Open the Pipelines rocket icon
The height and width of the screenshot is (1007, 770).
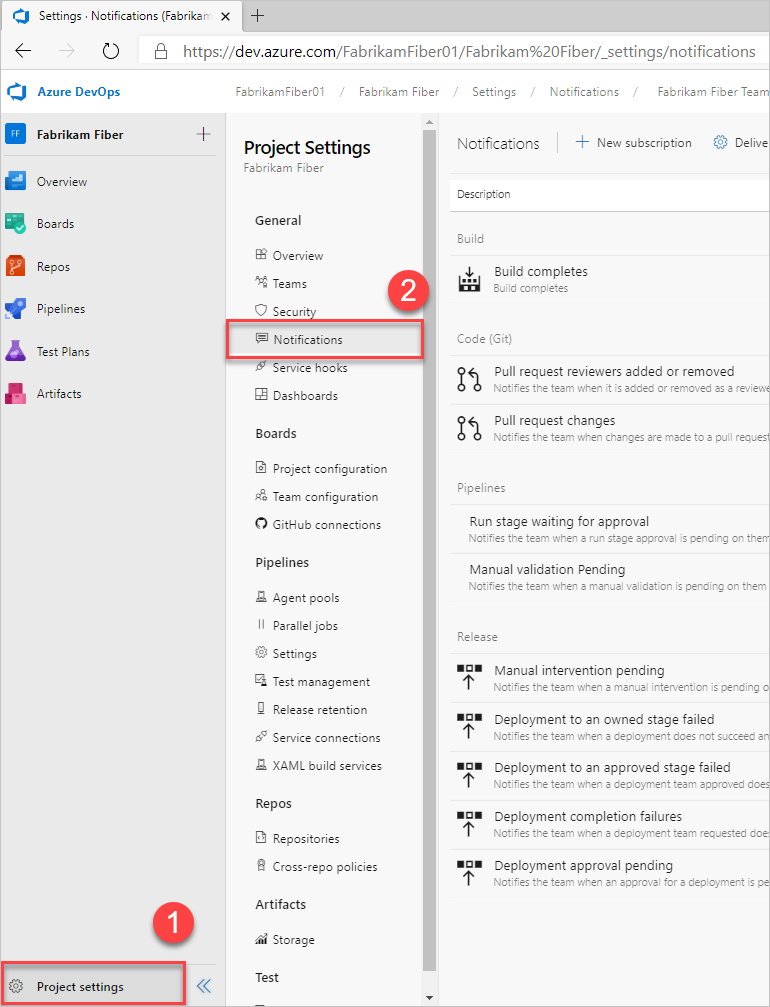[x=16, y=309]
